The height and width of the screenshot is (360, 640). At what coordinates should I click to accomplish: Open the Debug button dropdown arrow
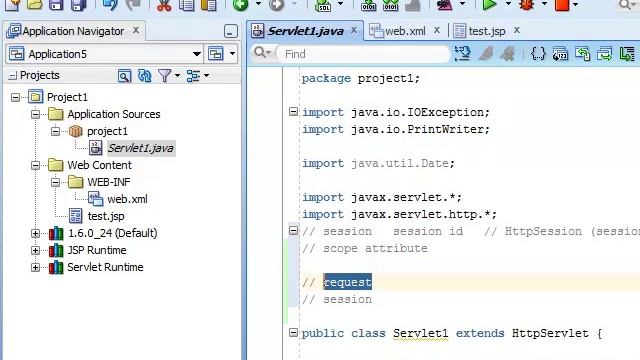click(544, 4)
